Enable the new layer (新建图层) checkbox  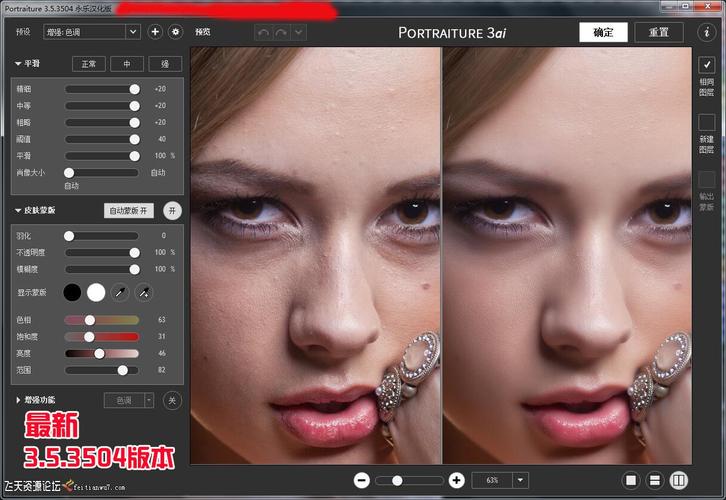[707, 122]
